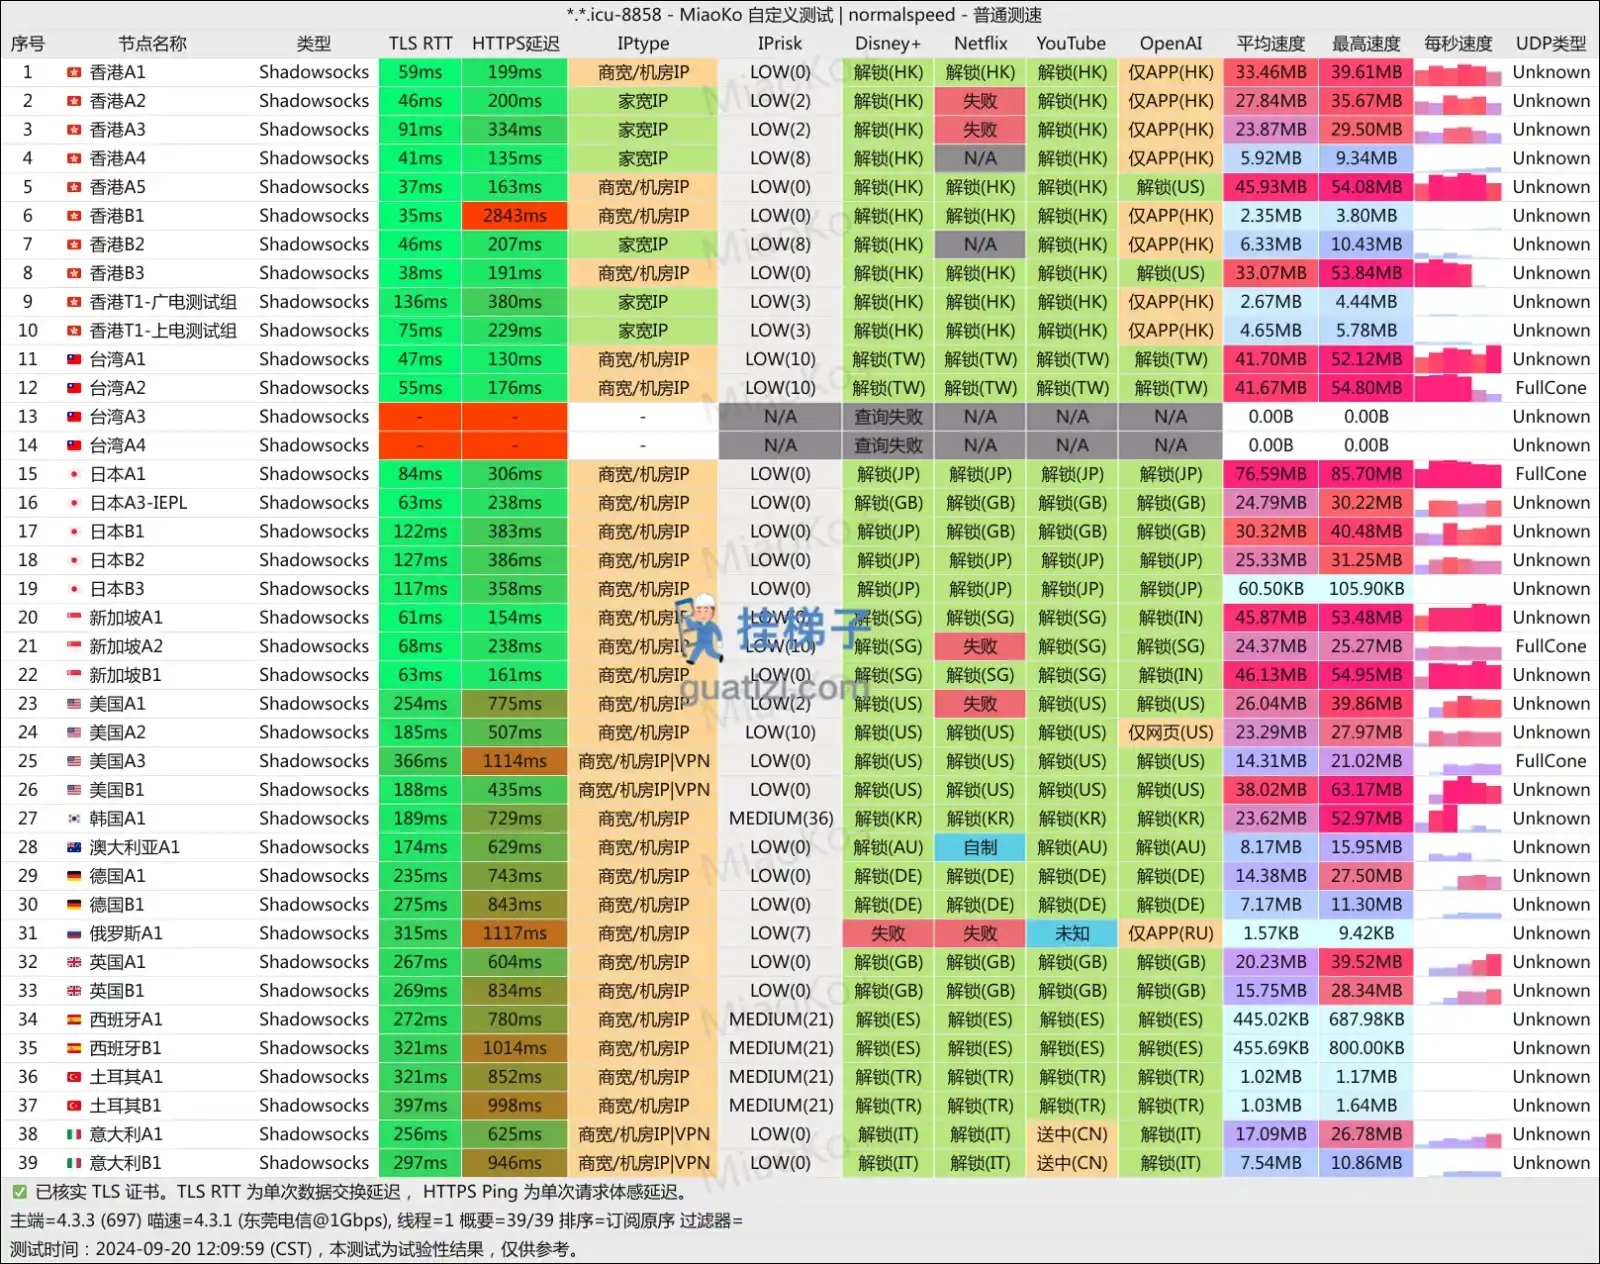Screen dimensions: 1600x1264
Task: Click the green TLS verified checkmark
Action: click(x=19, y=1192)
